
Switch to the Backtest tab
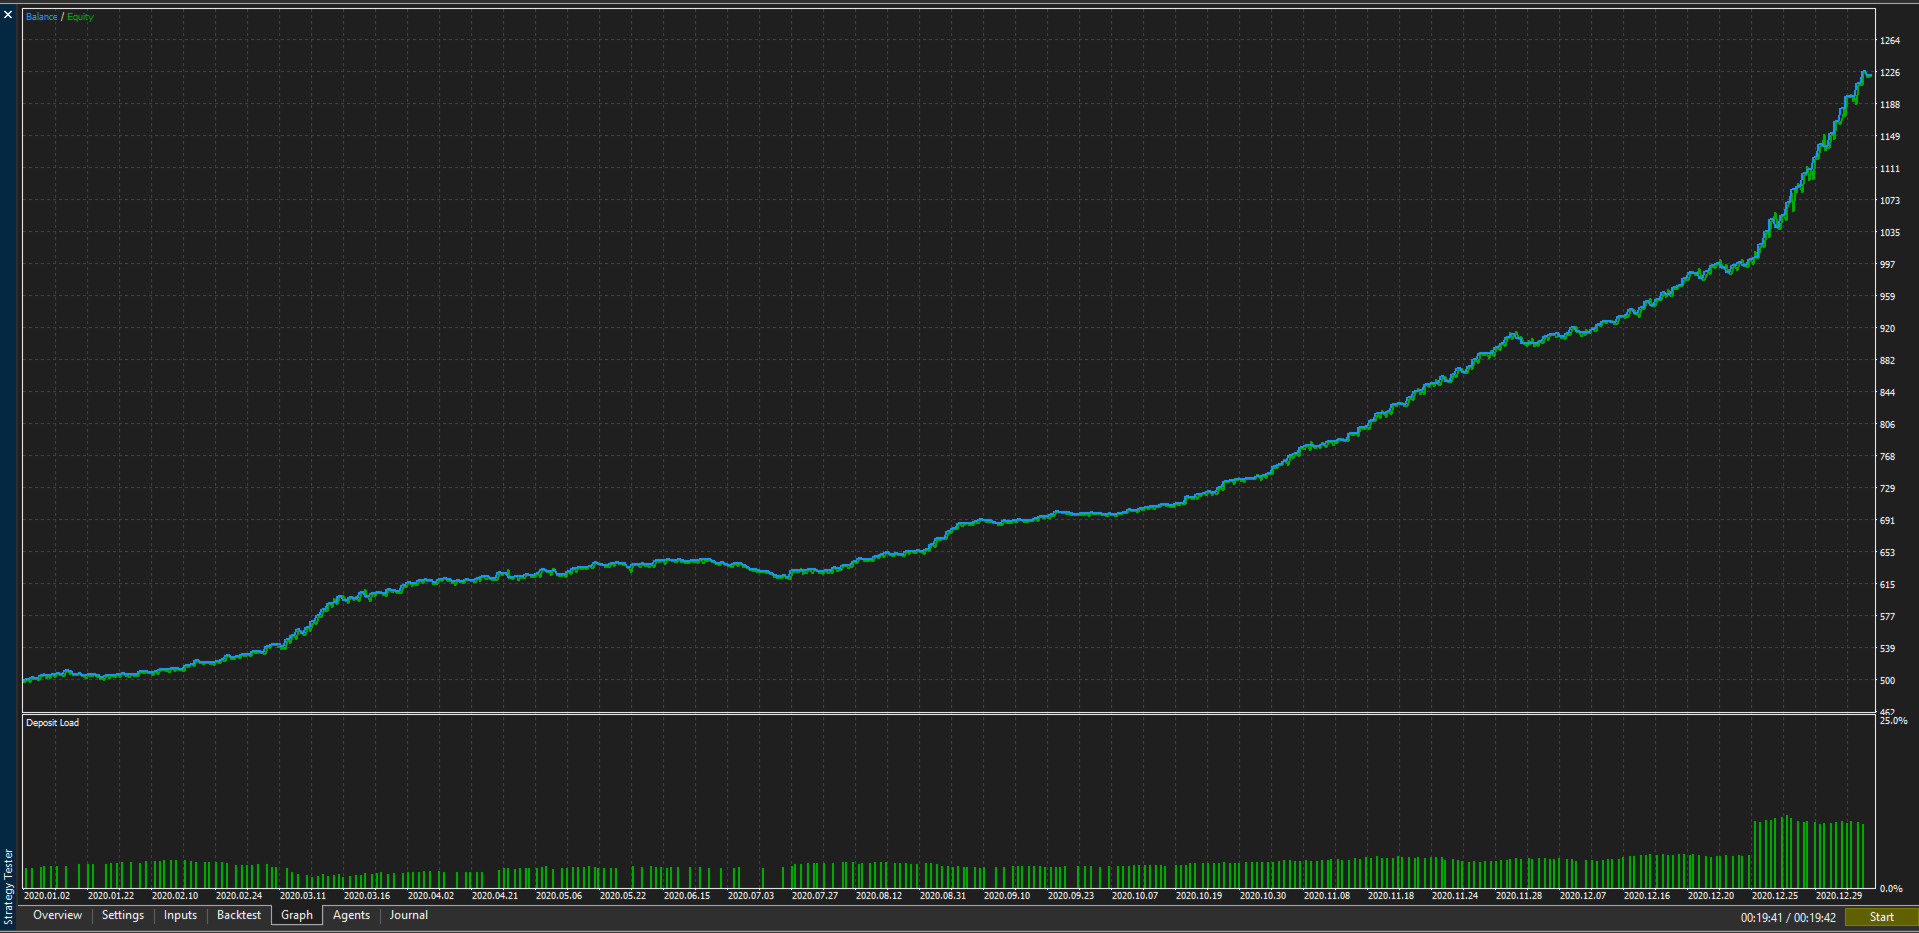pos(239,915)
